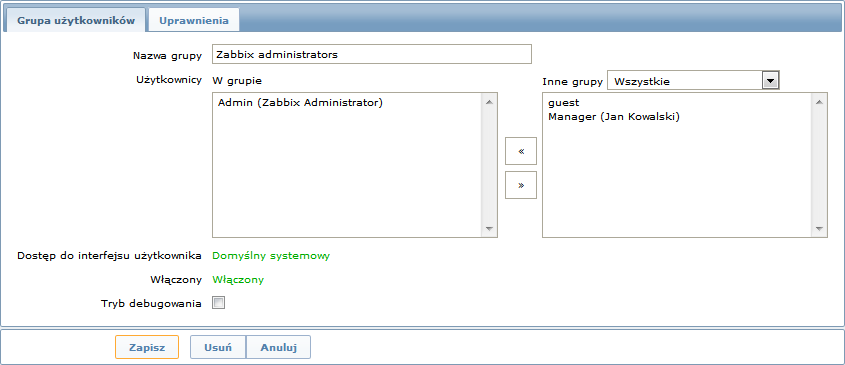Open the Inne grupy dropdown

tap(694, 81)
